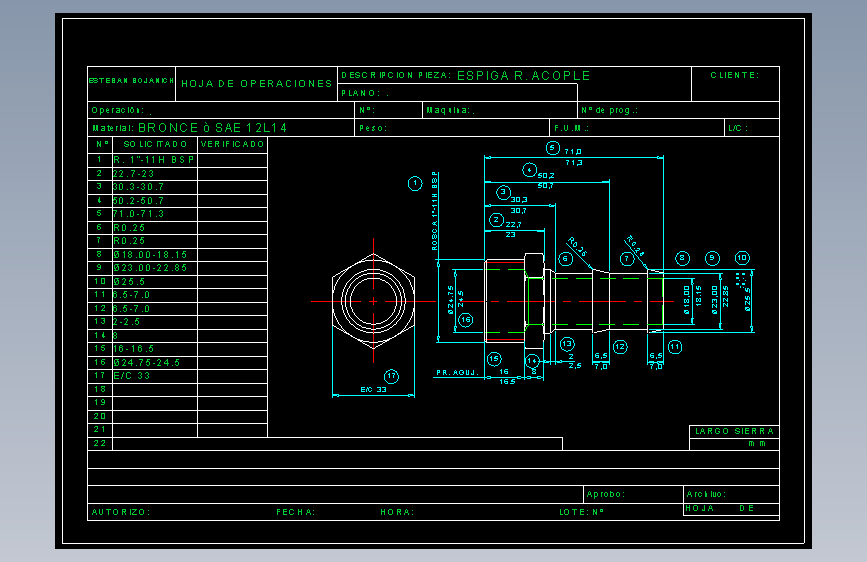
Task: Select table row 17 E/C 33
Action: coord(177,376)
